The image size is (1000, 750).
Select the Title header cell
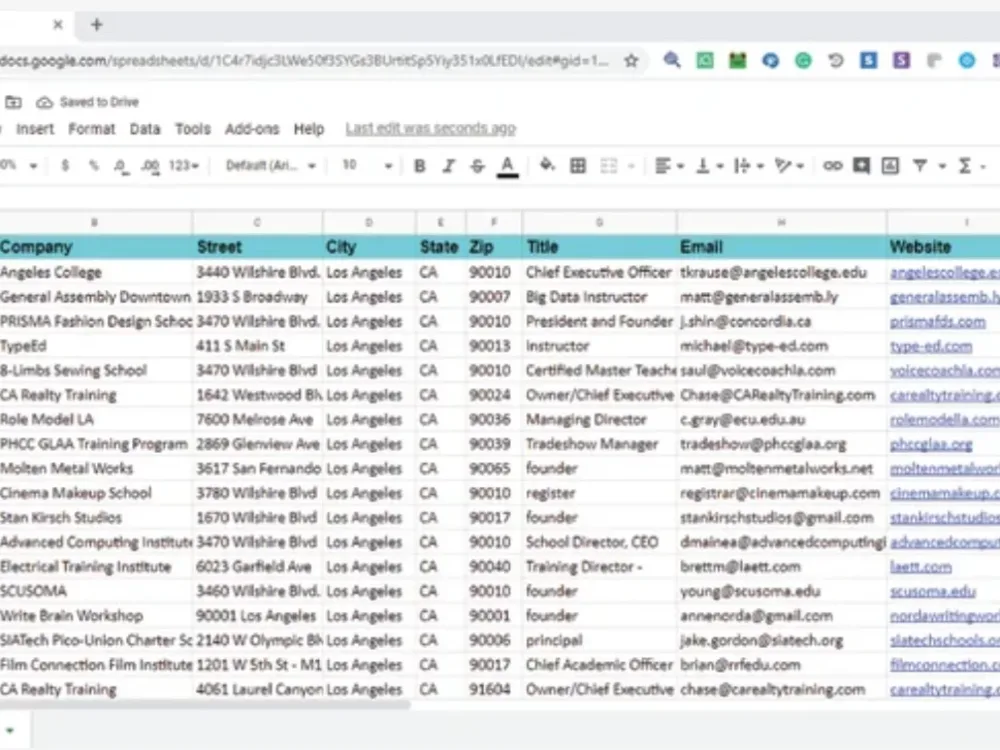pyautogui.click(x=599, y=247)
